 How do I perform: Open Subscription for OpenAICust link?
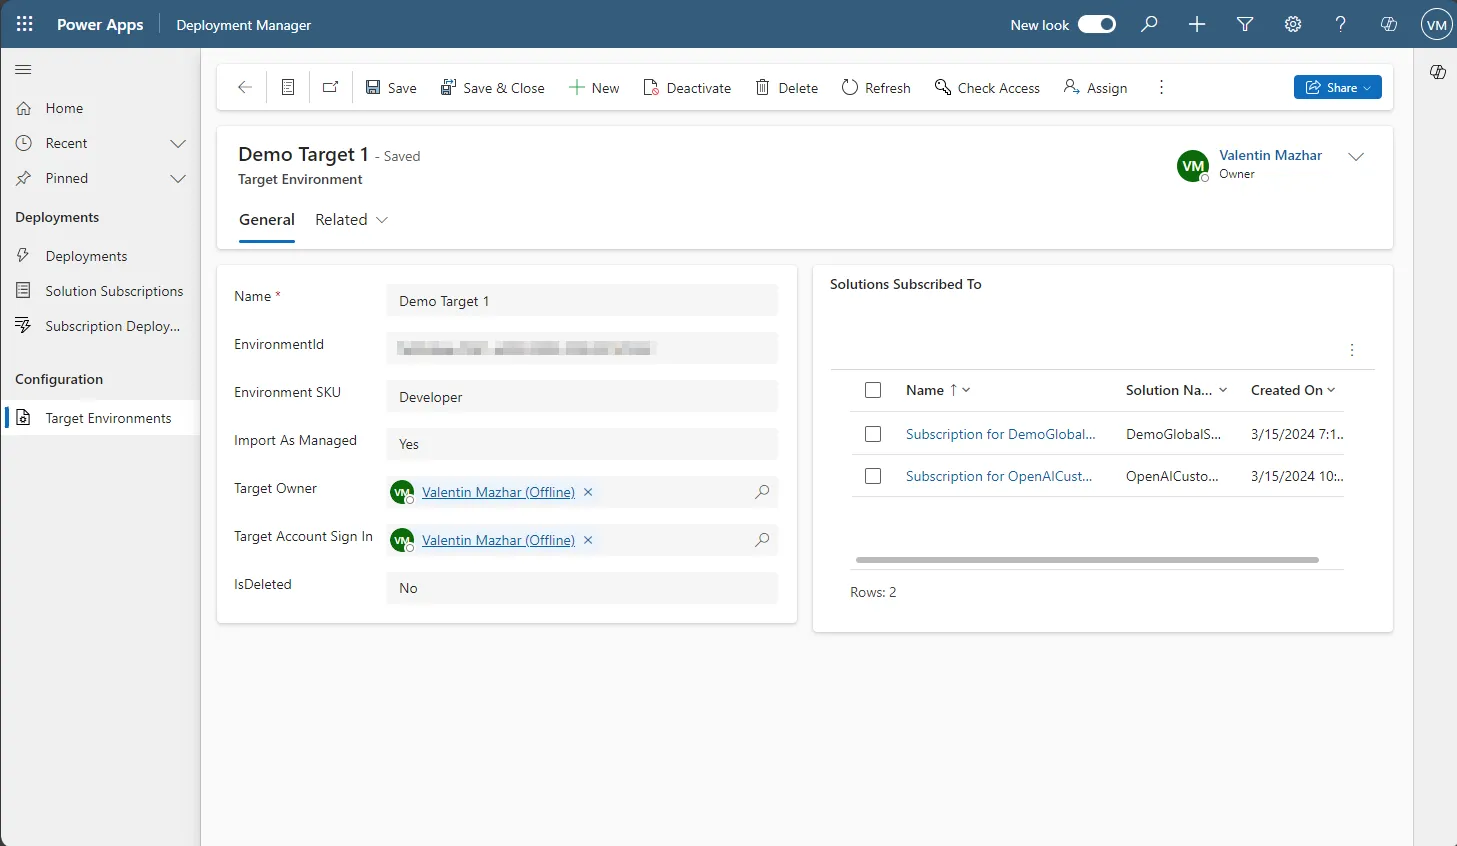point(999,476)
